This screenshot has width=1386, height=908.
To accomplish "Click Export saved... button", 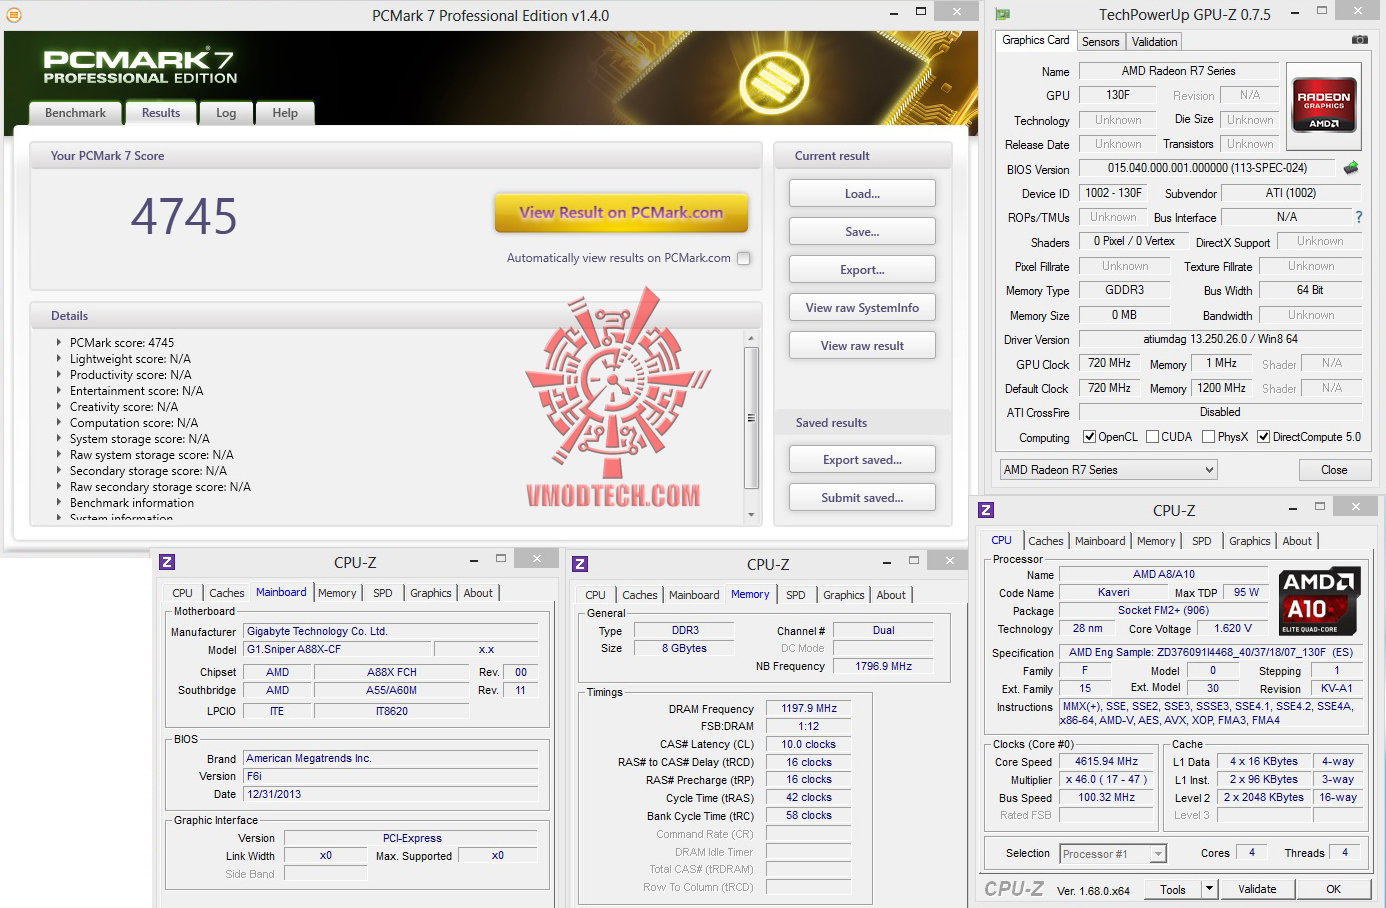I will pyautogui.click(x=862, y=459).
